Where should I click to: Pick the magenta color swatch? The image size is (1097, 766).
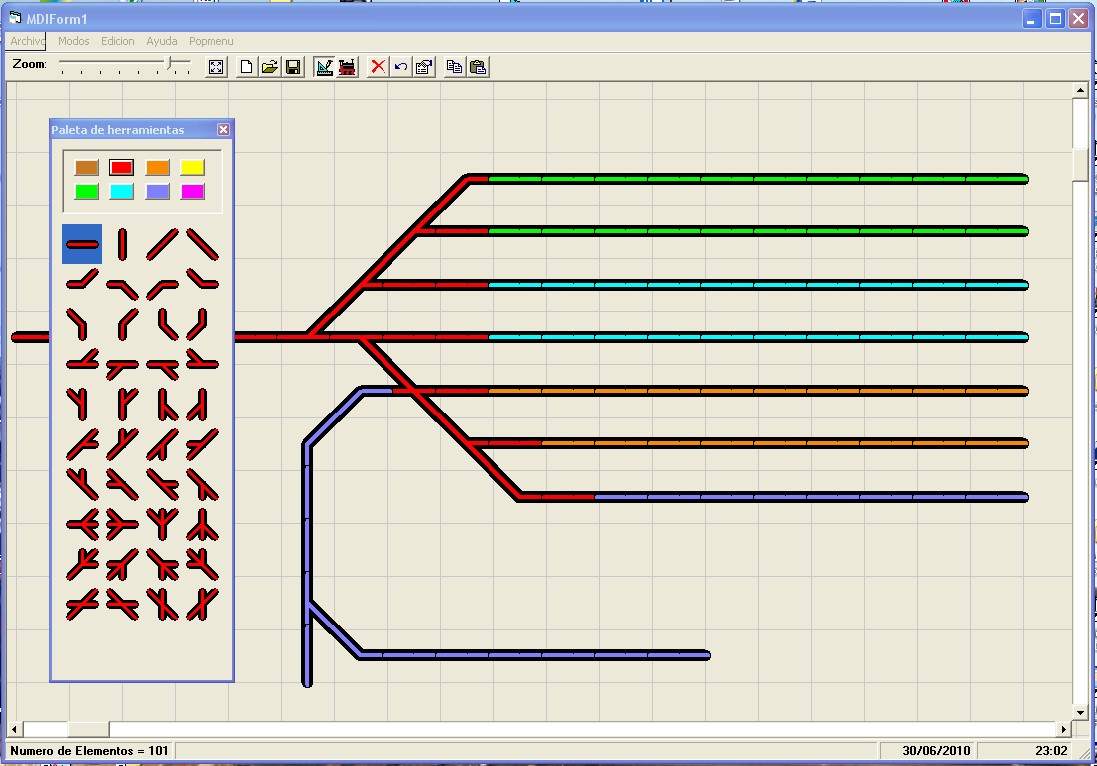(192, 192)
